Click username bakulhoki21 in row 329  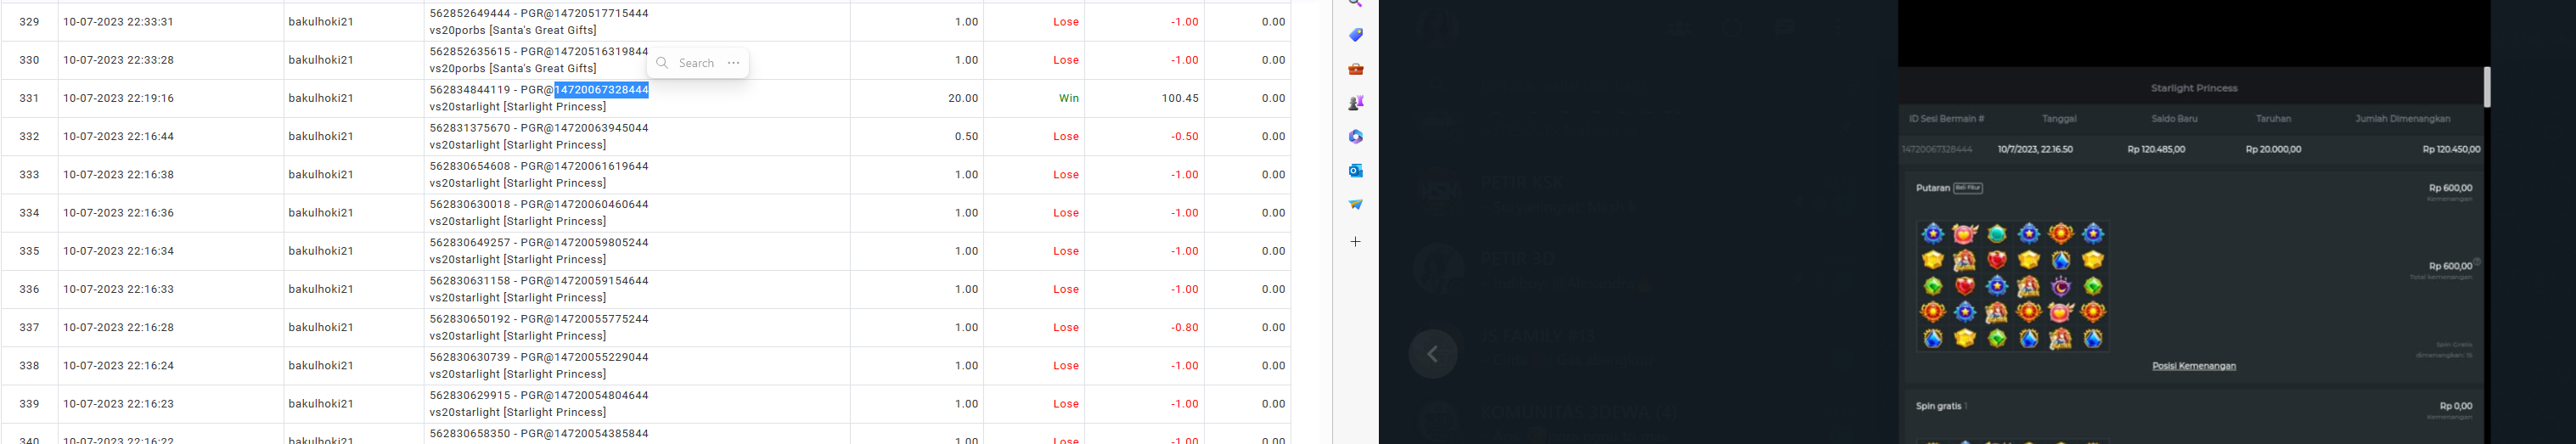pos(321,22)
